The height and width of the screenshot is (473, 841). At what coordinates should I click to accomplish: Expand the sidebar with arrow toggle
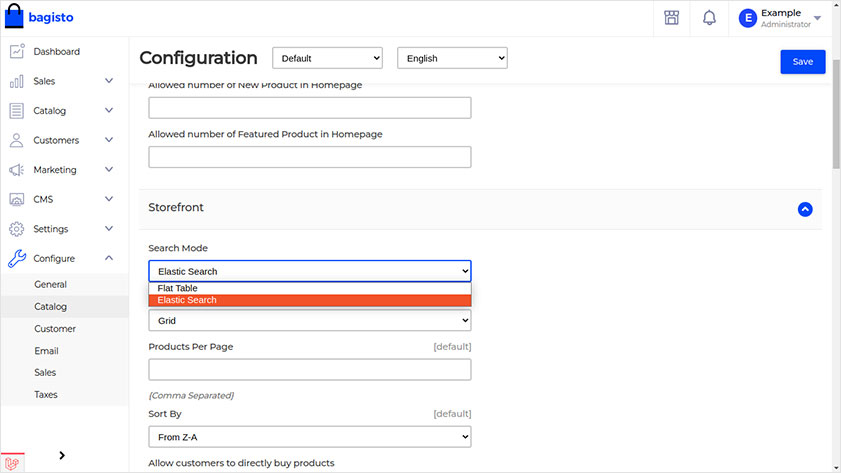tap(62, 456)
